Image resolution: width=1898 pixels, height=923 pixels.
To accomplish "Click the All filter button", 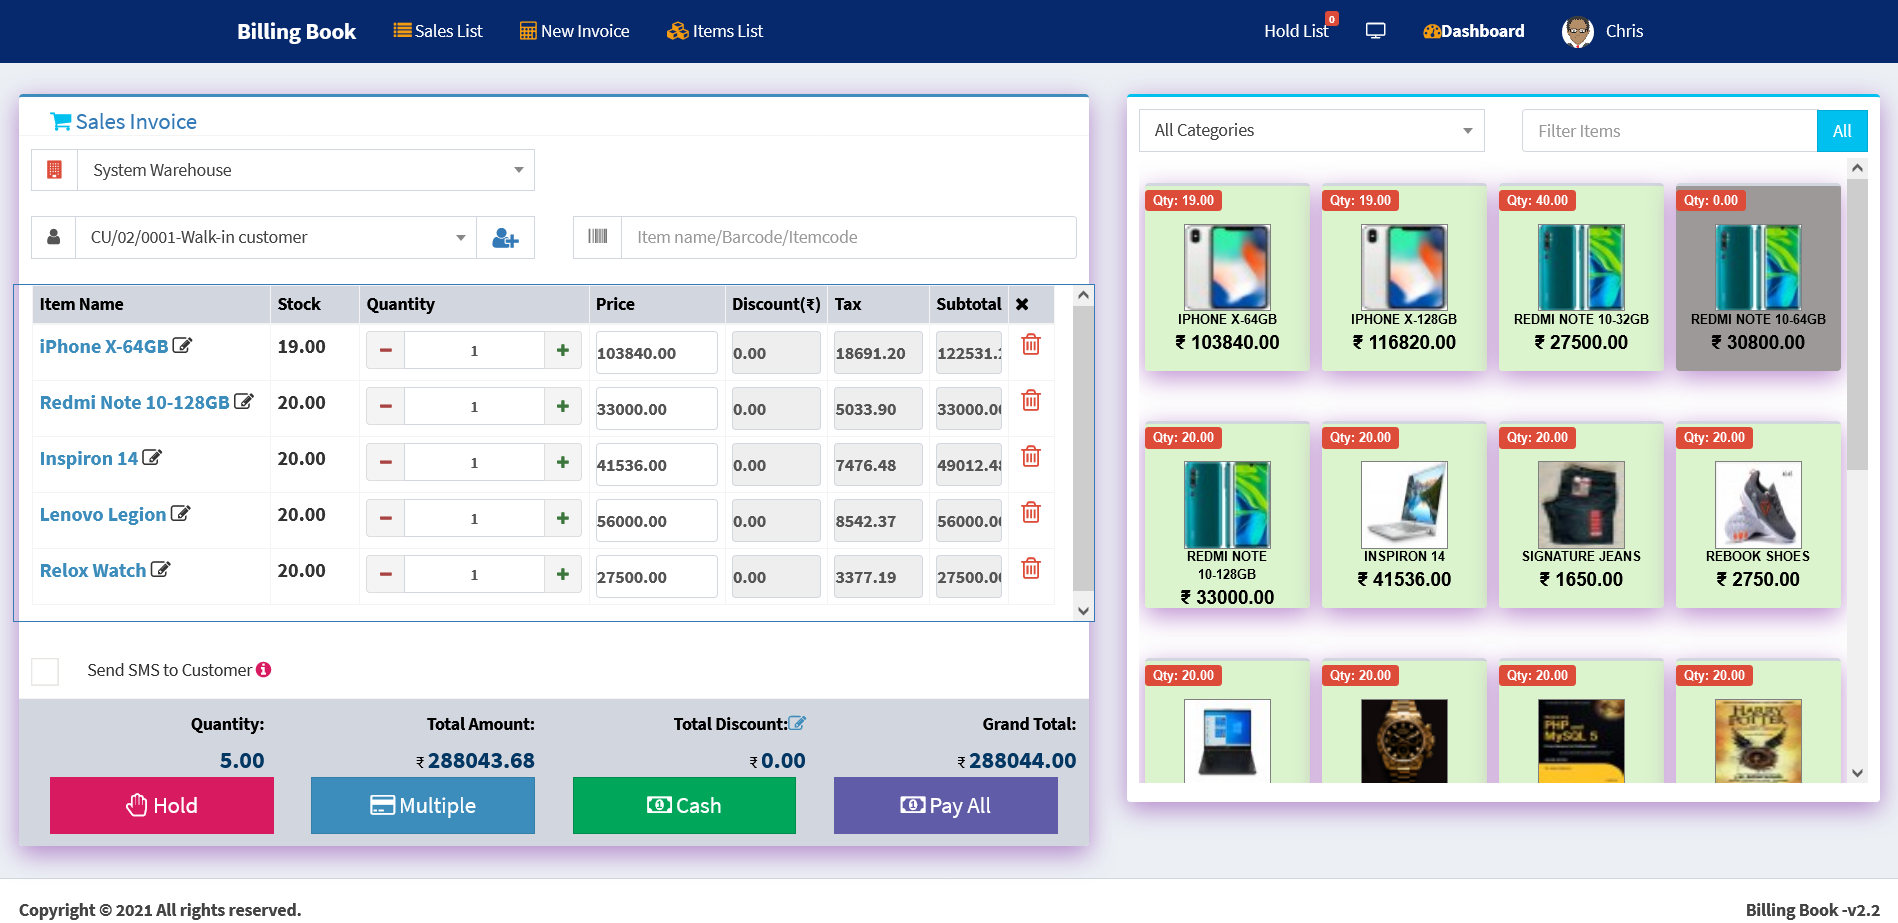I will point(1842,131).
